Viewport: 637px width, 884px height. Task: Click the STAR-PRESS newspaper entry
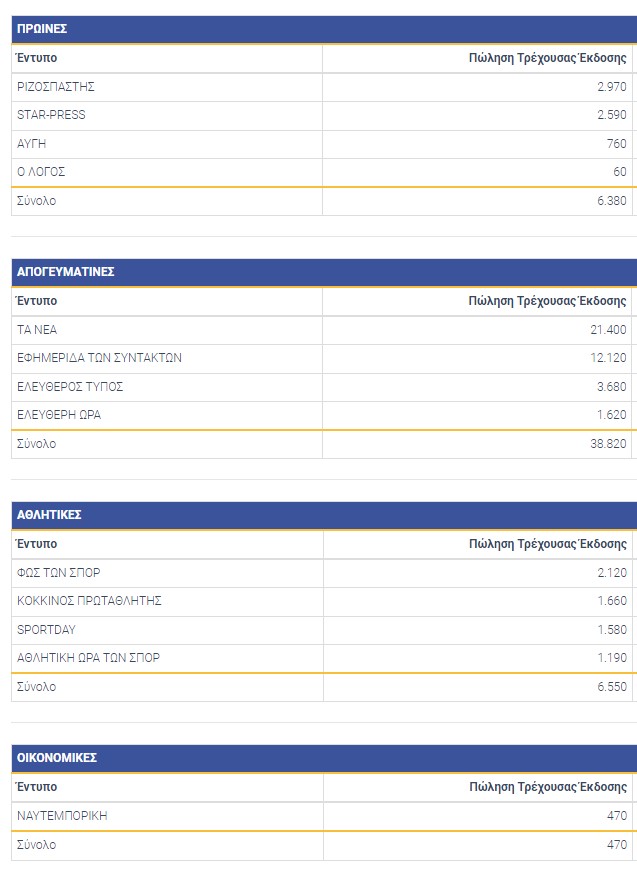coord(51,115)
